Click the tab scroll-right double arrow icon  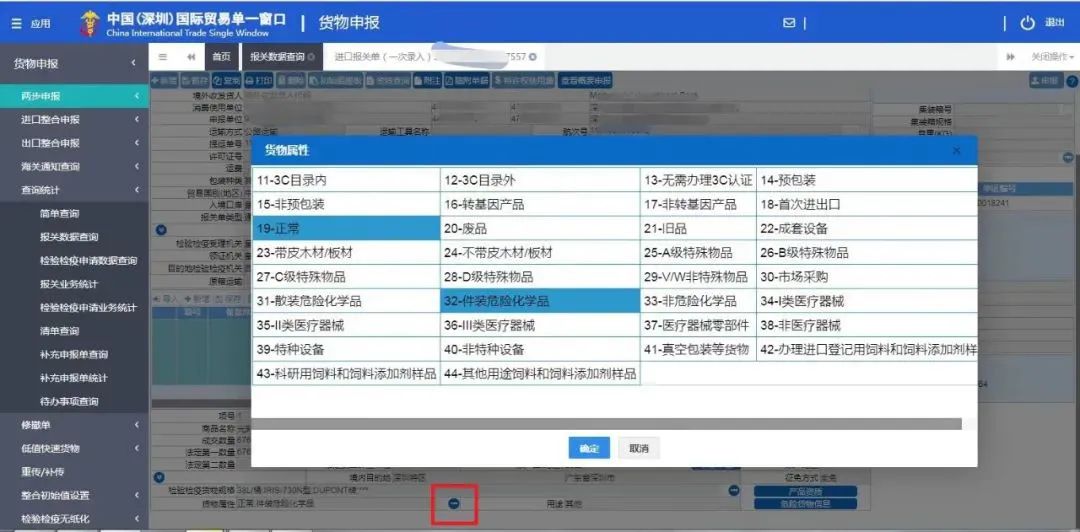pos(1011,57)
